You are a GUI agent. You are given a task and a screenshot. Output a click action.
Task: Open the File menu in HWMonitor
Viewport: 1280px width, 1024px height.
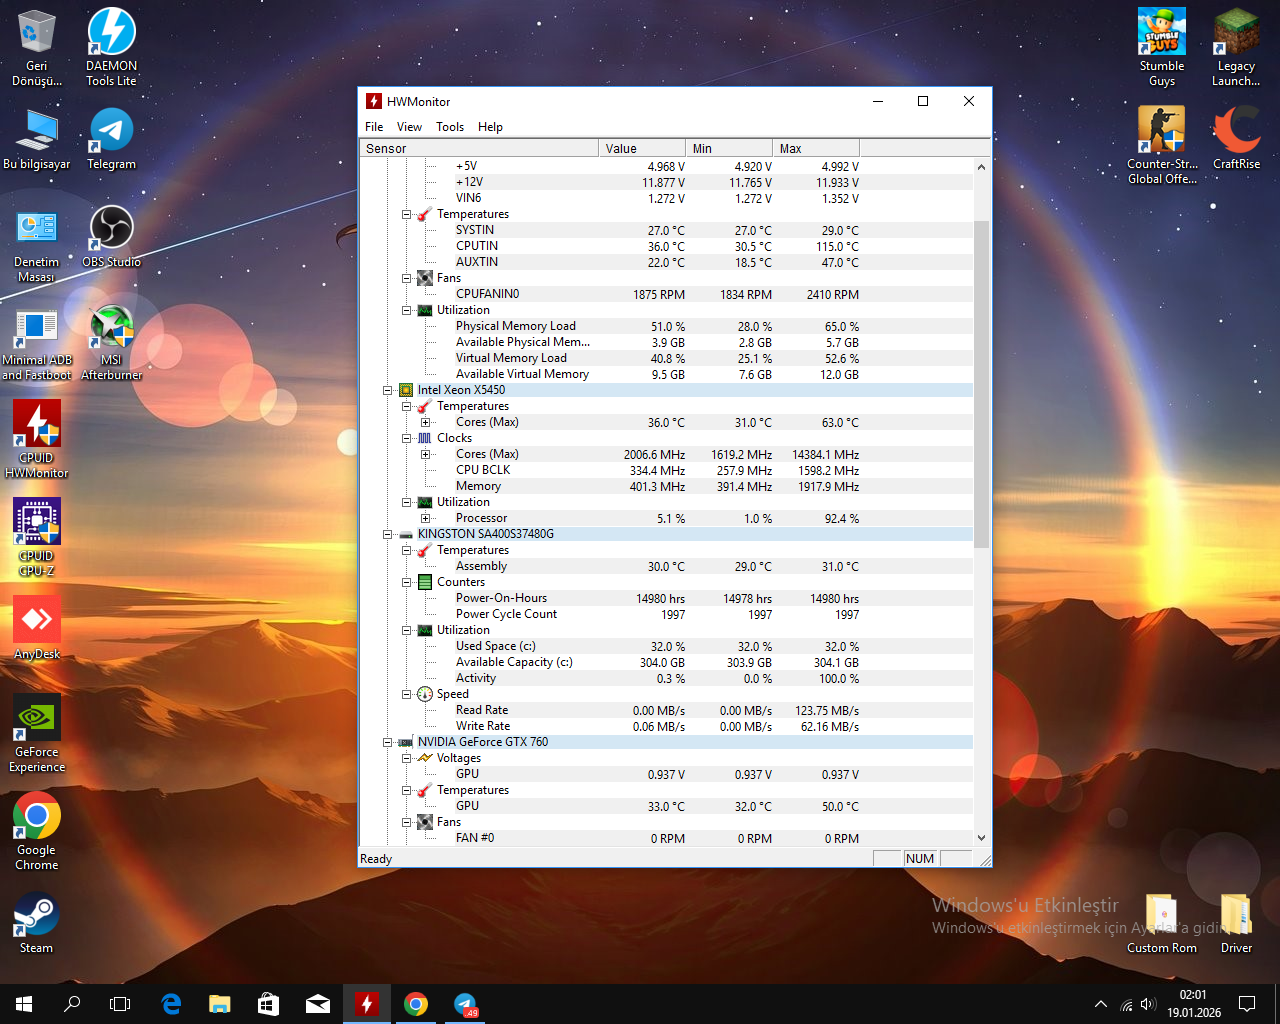[374, 127]
